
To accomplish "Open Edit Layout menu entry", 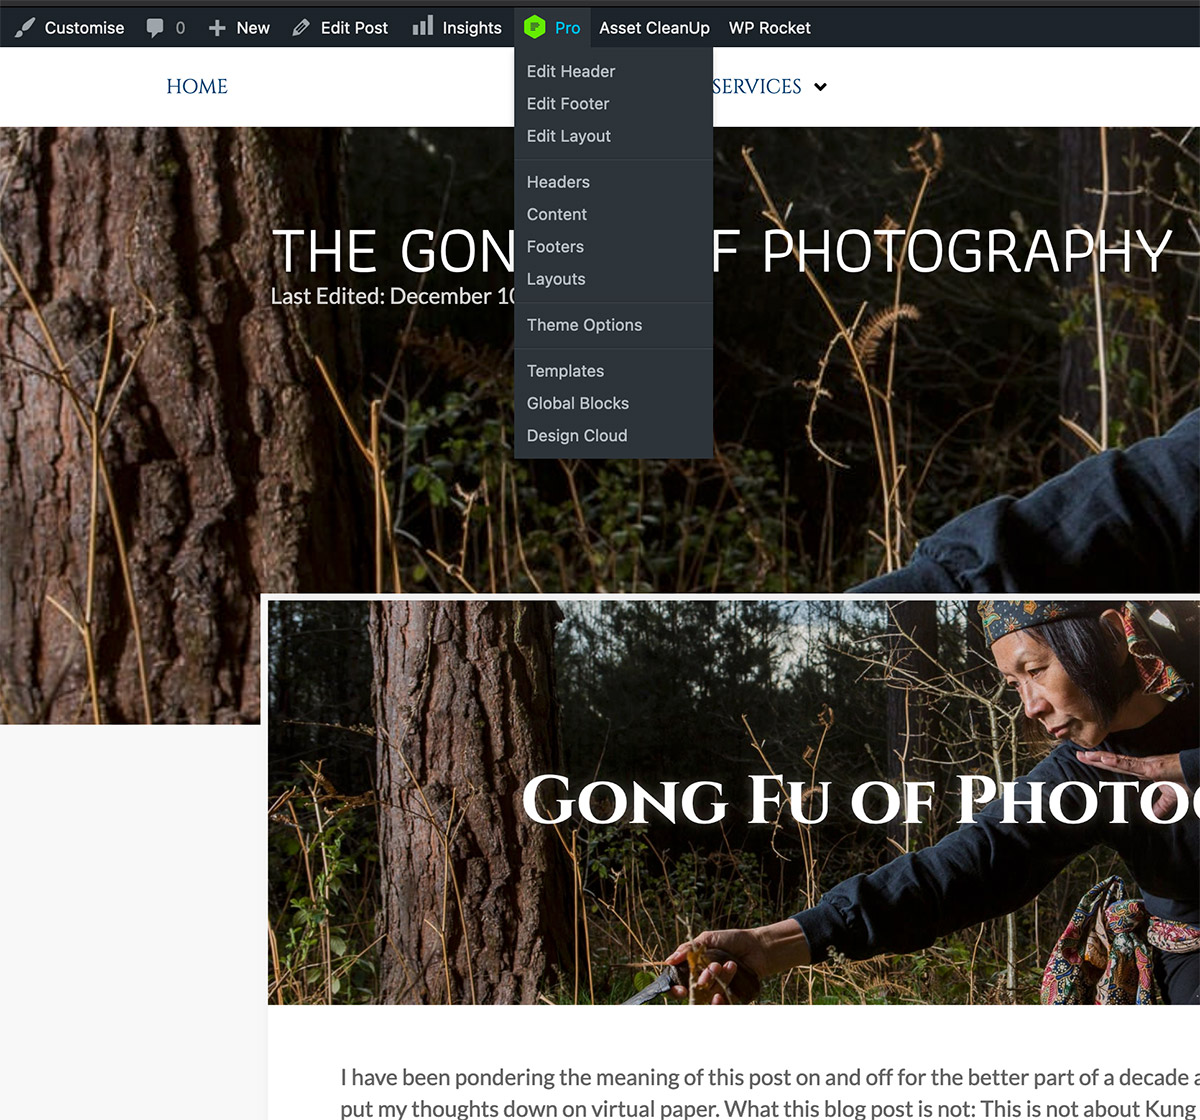I will (x=569, y=136).
